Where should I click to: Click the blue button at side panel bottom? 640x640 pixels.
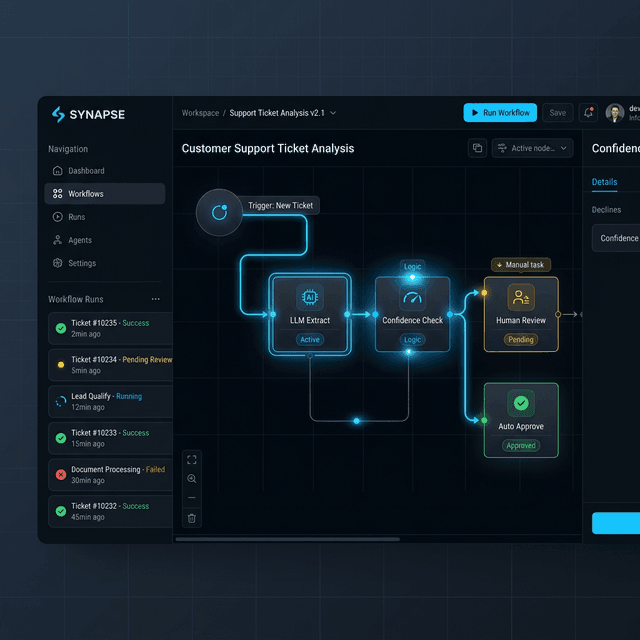pyautogui.click(x=616, y=523)
